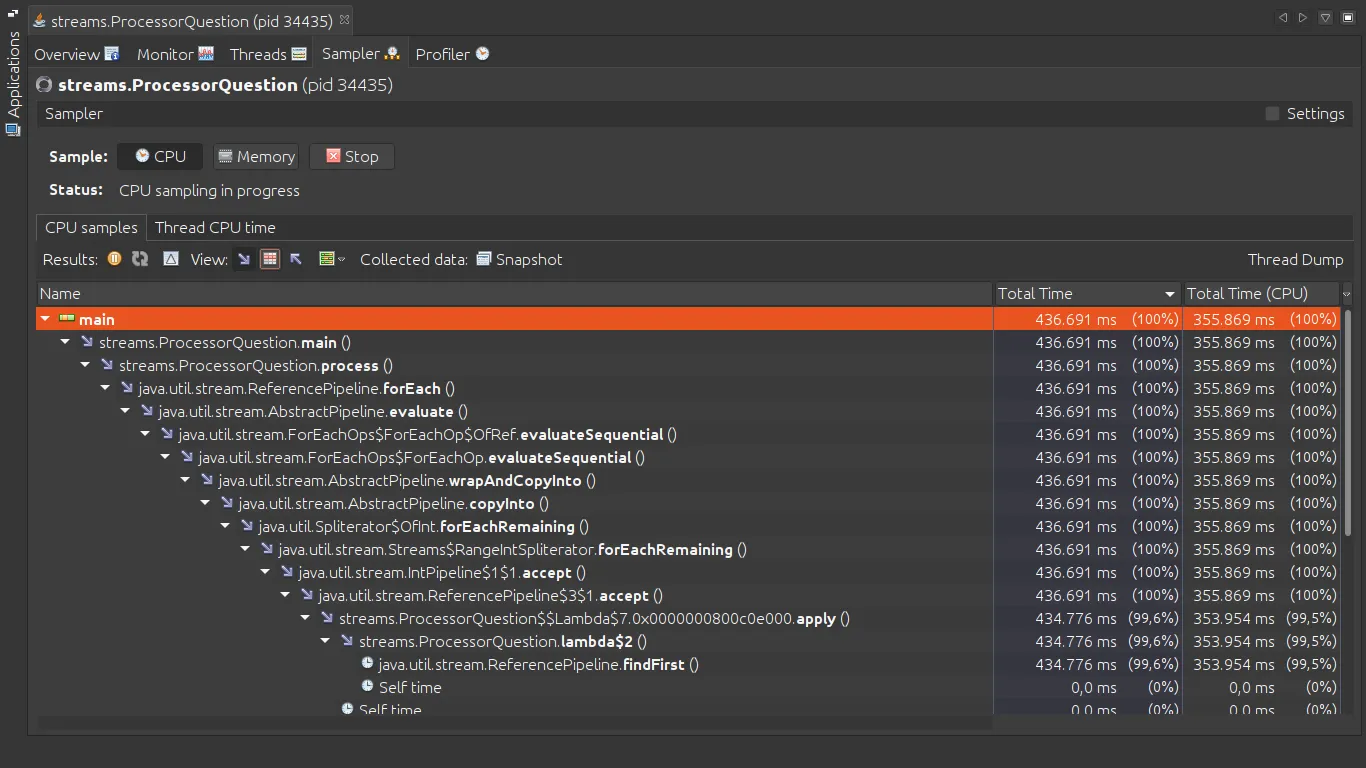Stop the sampling session
The height and width of the screenshot is (768, 1366).
pyautogui.click(x=352, y=156)
